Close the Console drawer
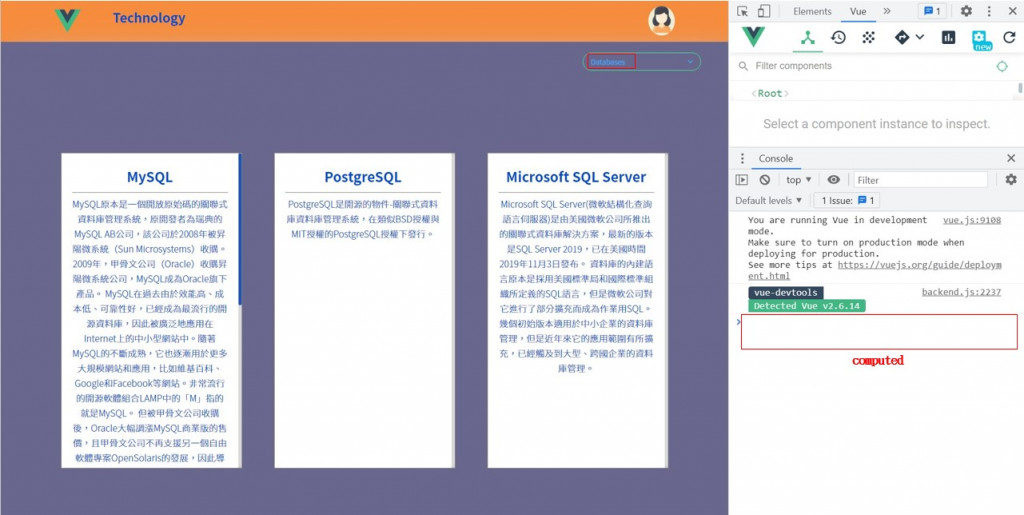The image size is (1024, 515). (x=1011, y=159)
